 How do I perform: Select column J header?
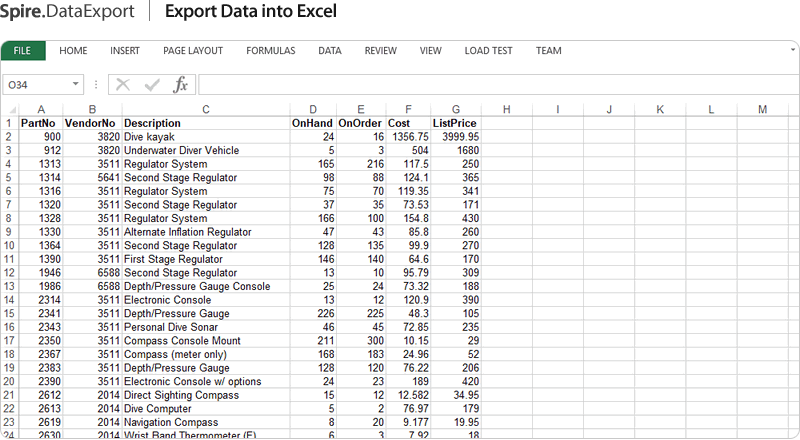609,109
